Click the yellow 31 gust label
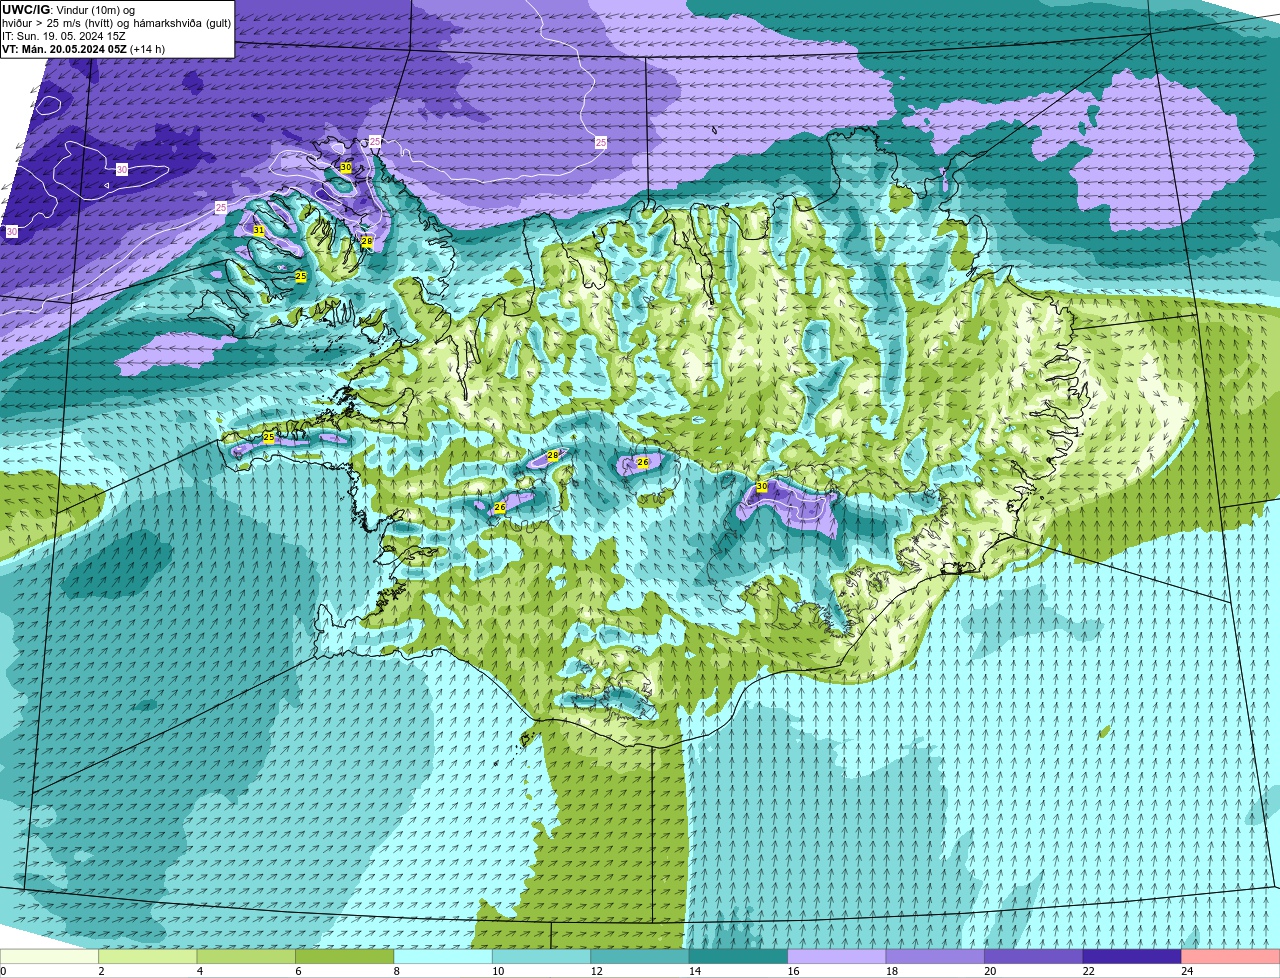The height and width of the screenshot is (978, 1280). tap(258, 230)
